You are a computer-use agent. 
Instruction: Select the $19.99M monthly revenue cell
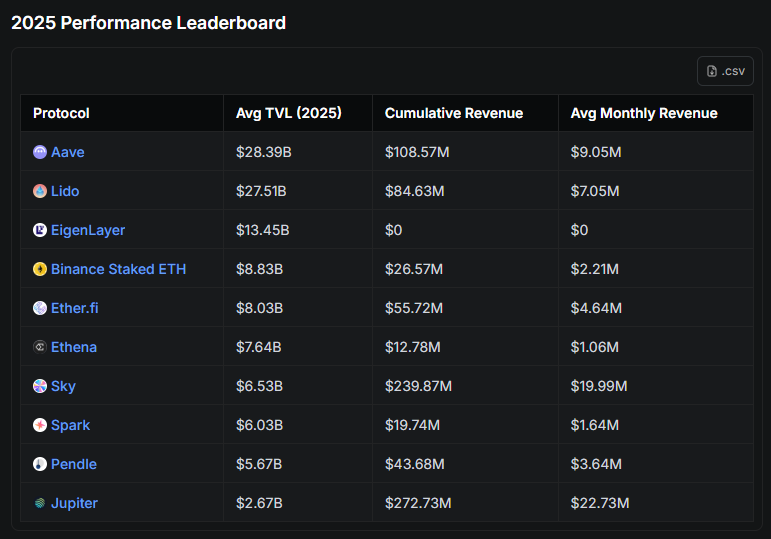pos(656,386)
